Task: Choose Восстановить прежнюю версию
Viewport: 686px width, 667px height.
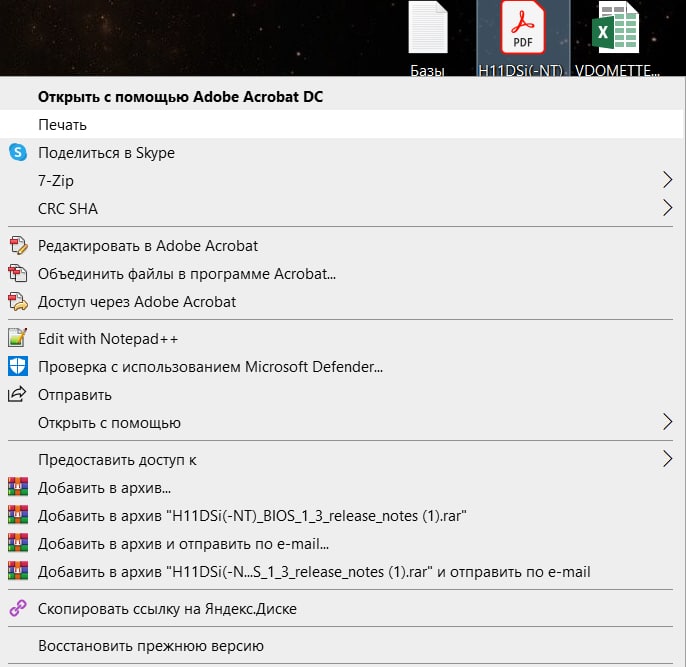Action: coord(341,646)
